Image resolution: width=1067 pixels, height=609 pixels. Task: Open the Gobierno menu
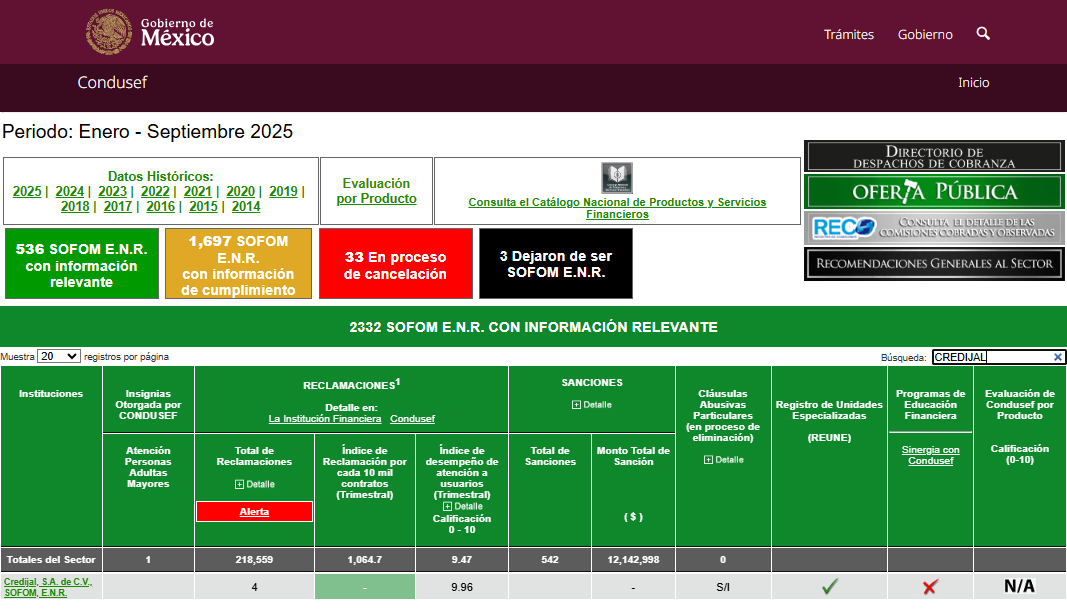[925, 35]
